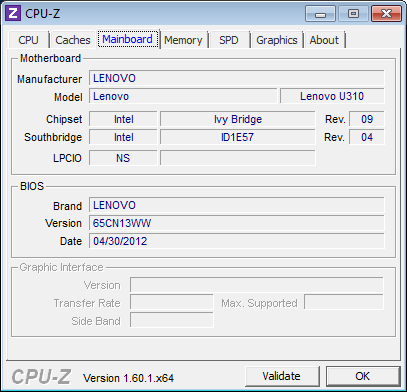Minimize the CPU-Z window

(x=321, y=14)
